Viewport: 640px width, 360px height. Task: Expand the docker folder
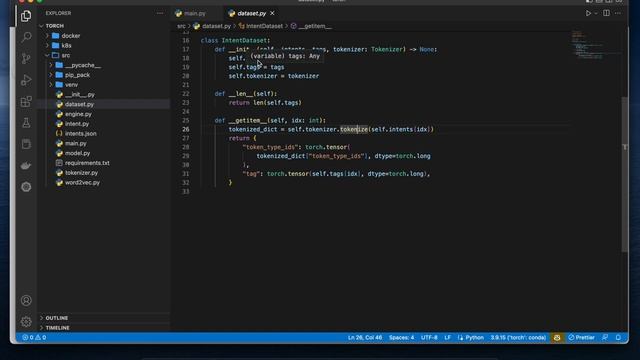click(71, 36)
